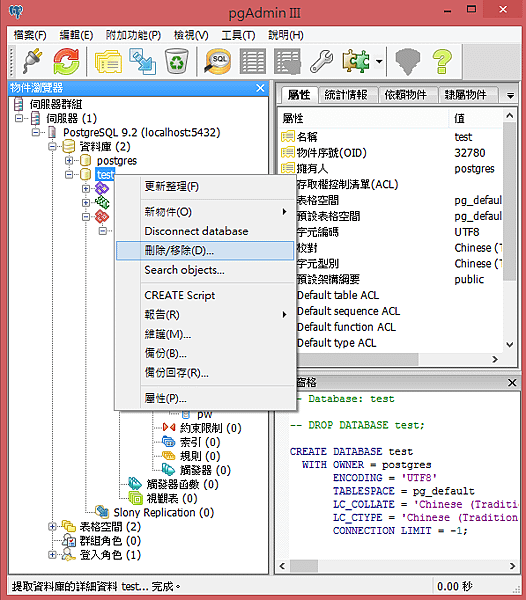
Task: Switch to the 依賴物件 tab
Action: 406,95
